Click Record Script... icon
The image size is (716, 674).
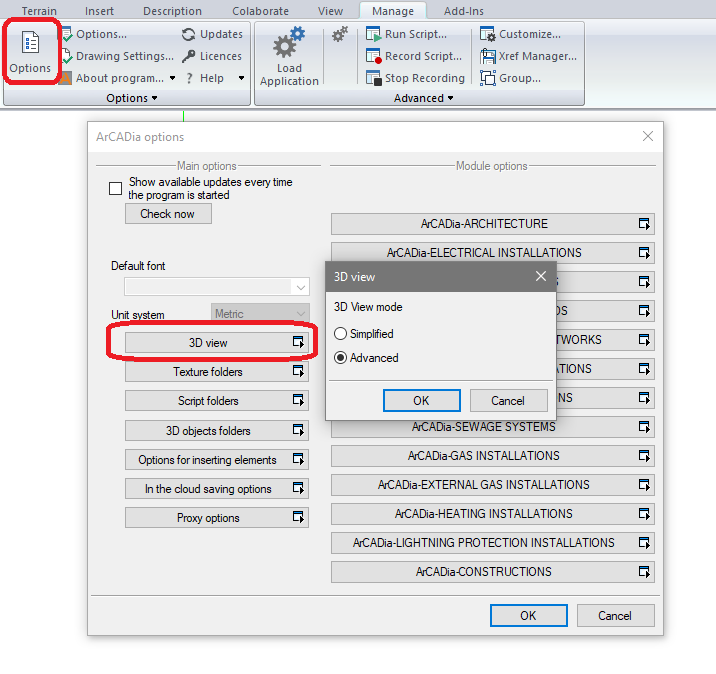click(x=374, y=56)
